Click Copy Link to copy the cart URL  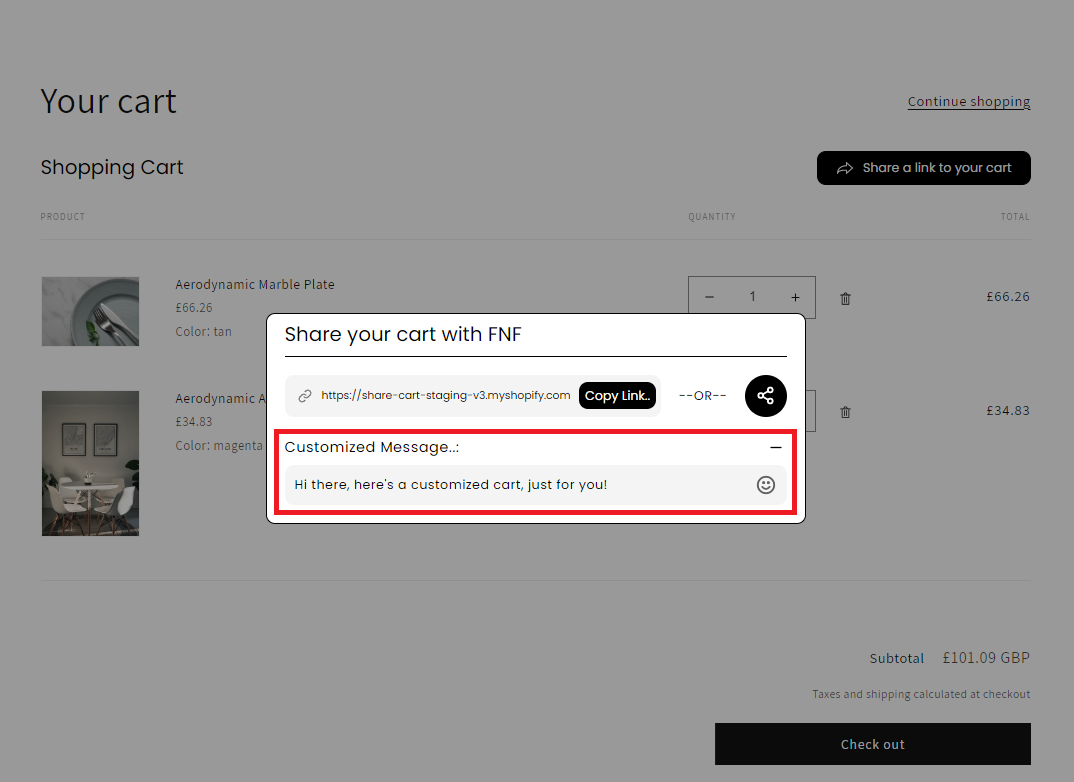617,395
